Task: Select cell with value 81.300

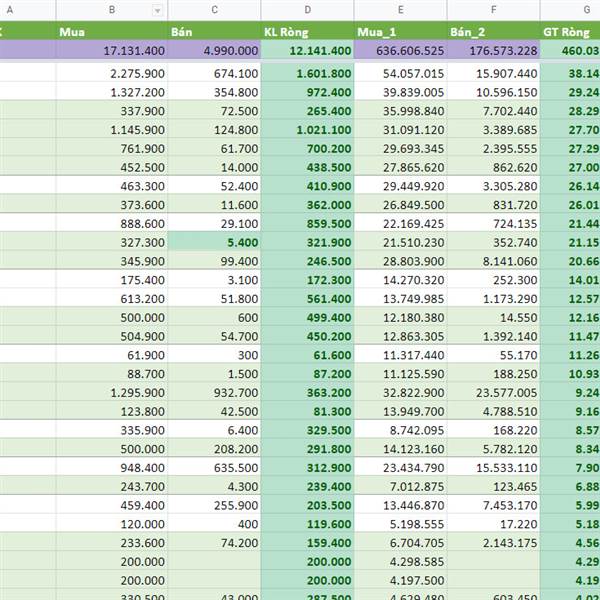Action: (308, 411)
